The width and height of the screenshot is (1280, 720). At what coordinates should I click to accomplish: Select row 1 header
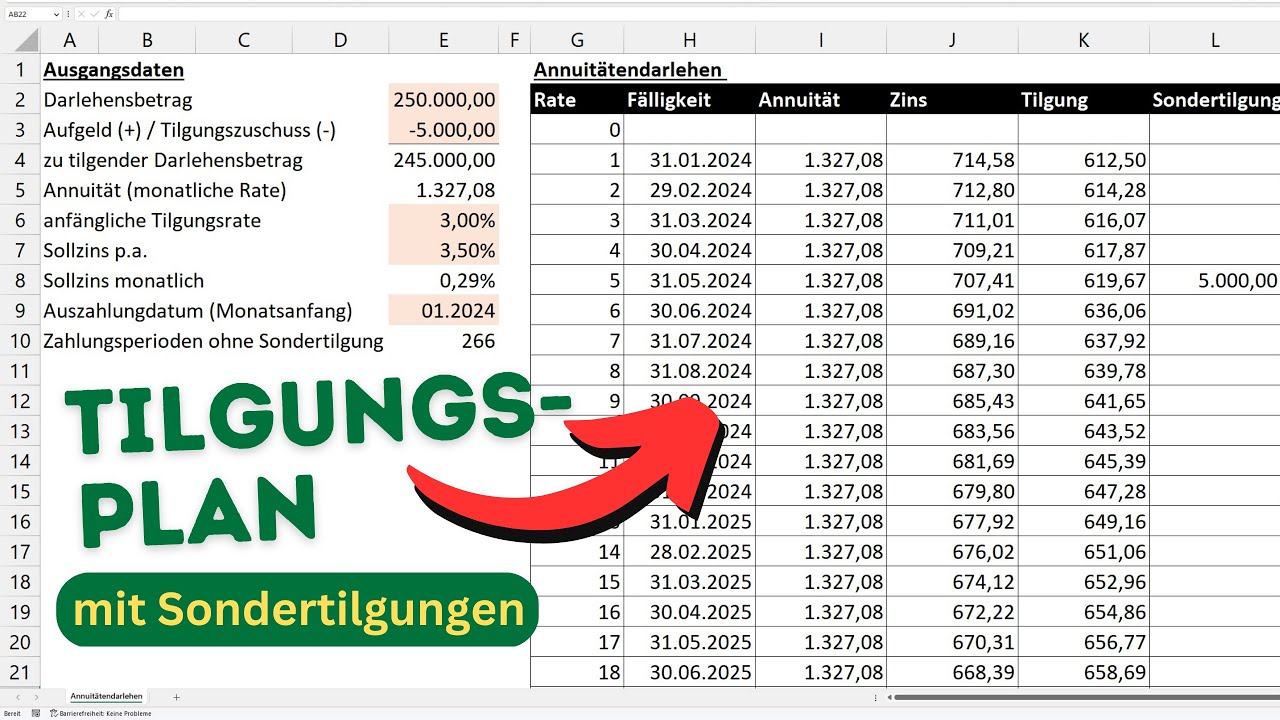19,70
